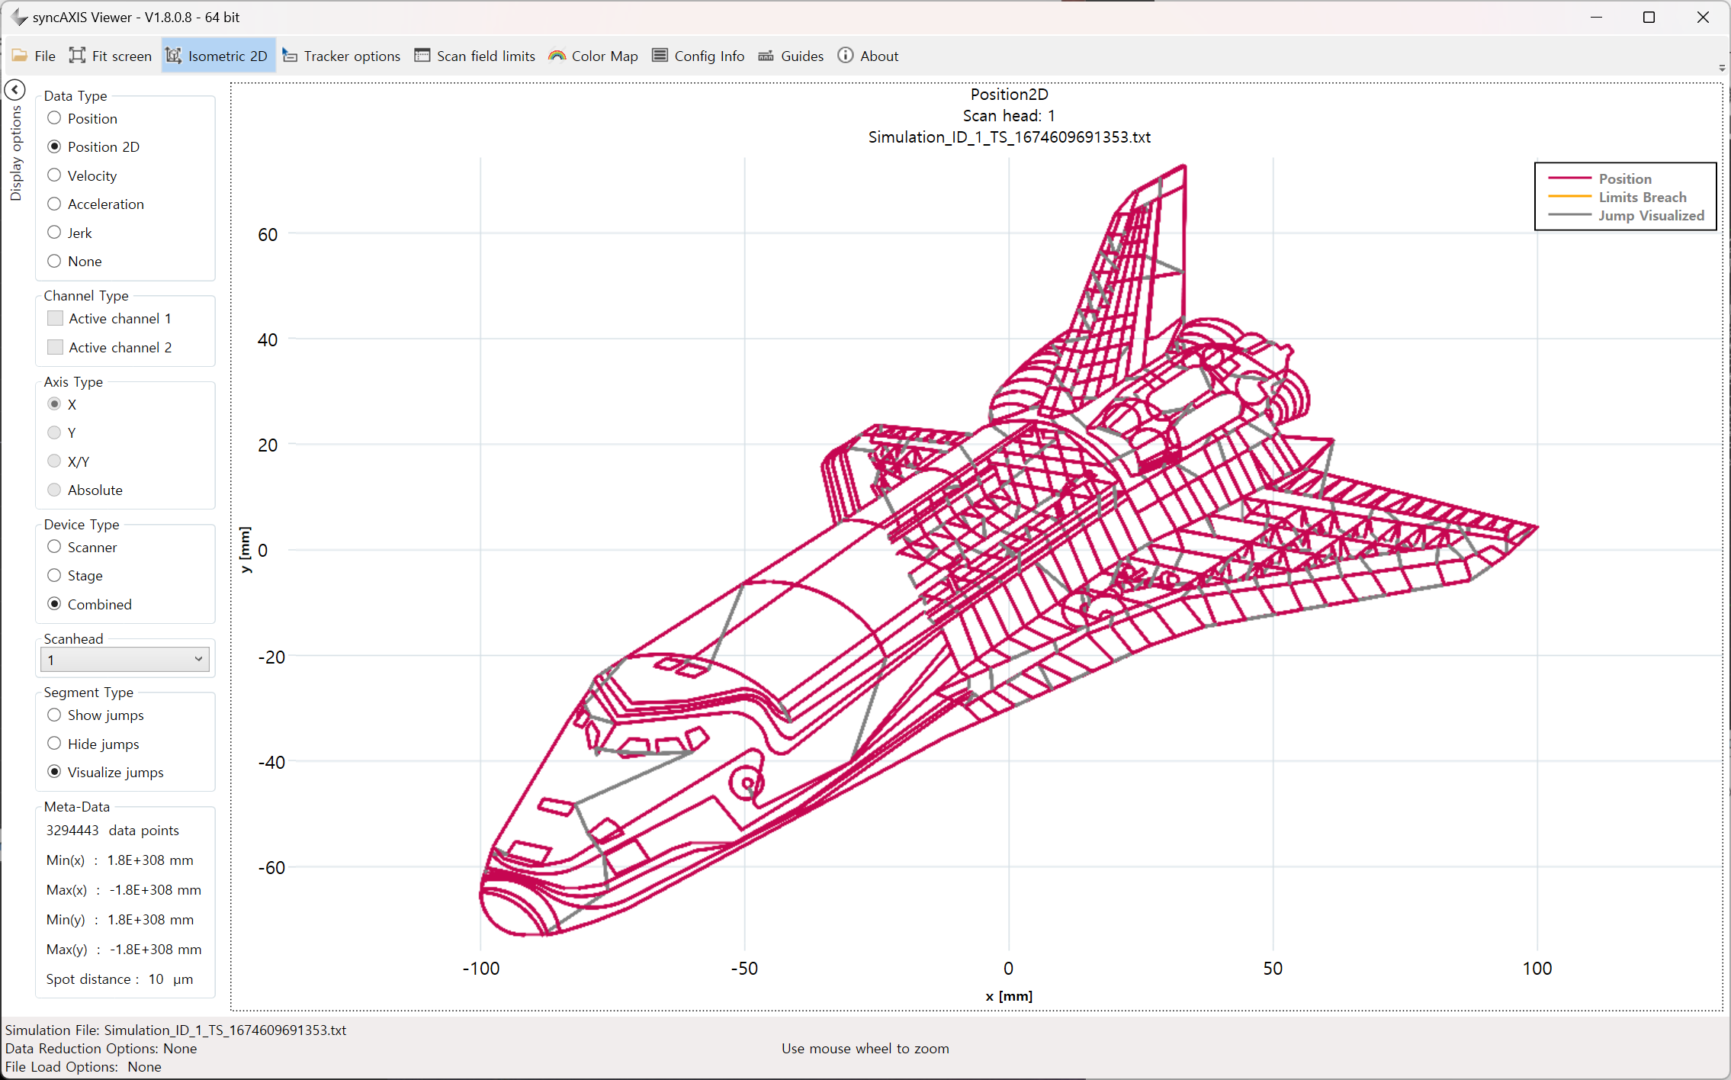This screenshot has height=1080, width=1731.
Task: Select Scanner device type
Action: (x=54, y=547)
